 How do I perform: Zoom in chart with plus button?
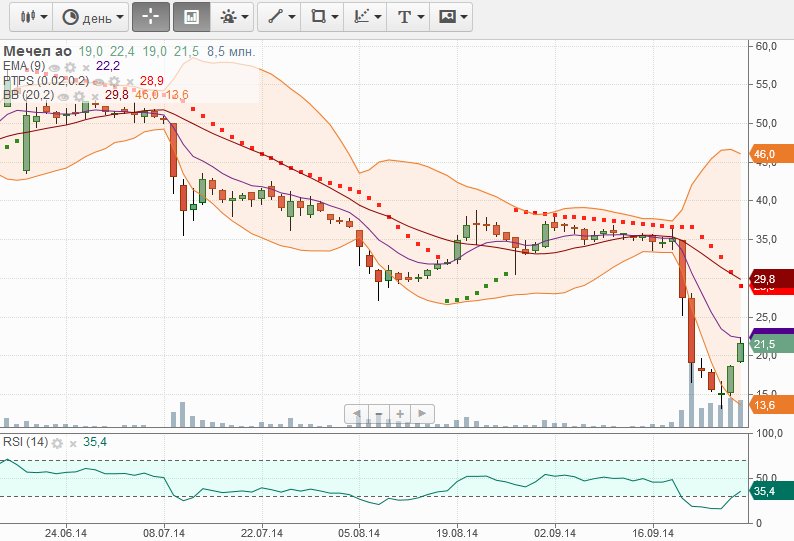[400, 413]
